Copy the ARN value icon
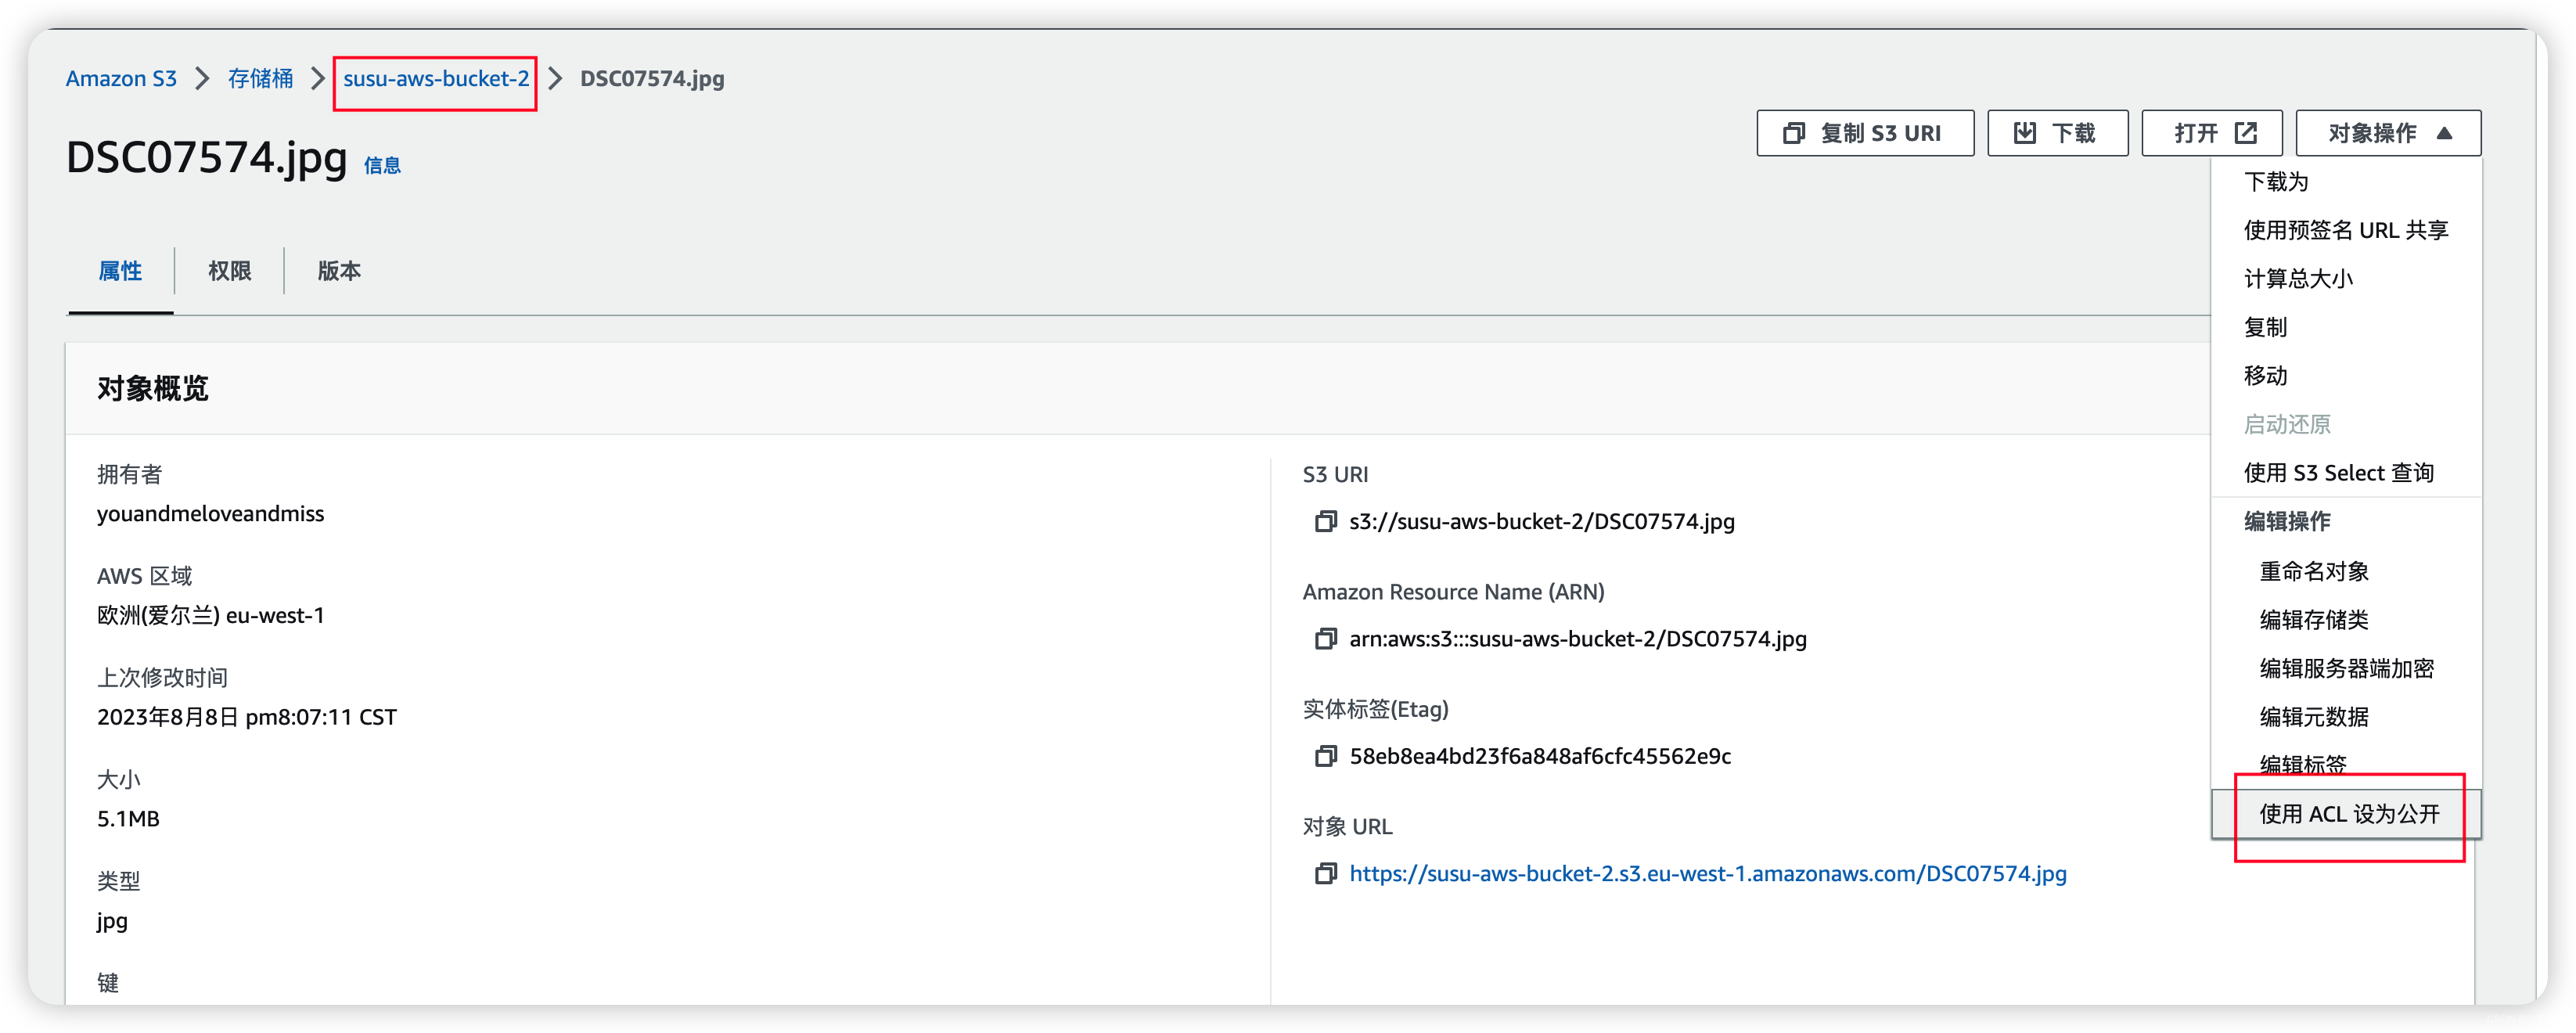 pos(1325,638)
